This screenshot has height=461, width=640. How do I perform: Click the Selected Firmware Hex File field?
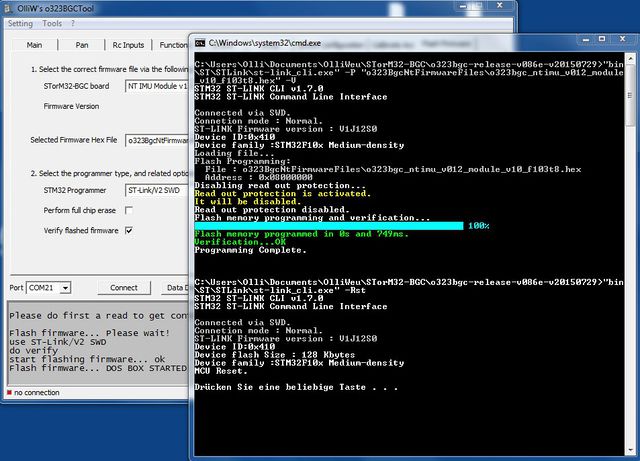click(x=158, y=141)
